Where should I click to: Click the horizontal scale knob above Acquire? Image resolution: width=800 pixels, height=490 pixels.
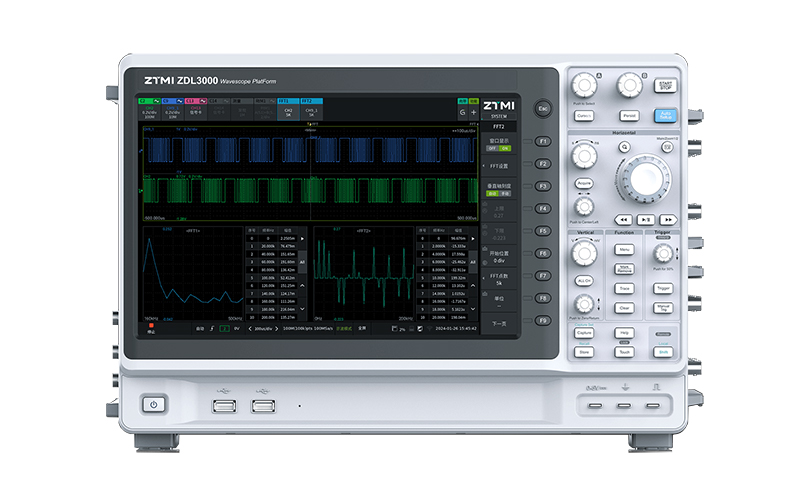[584, 156]
